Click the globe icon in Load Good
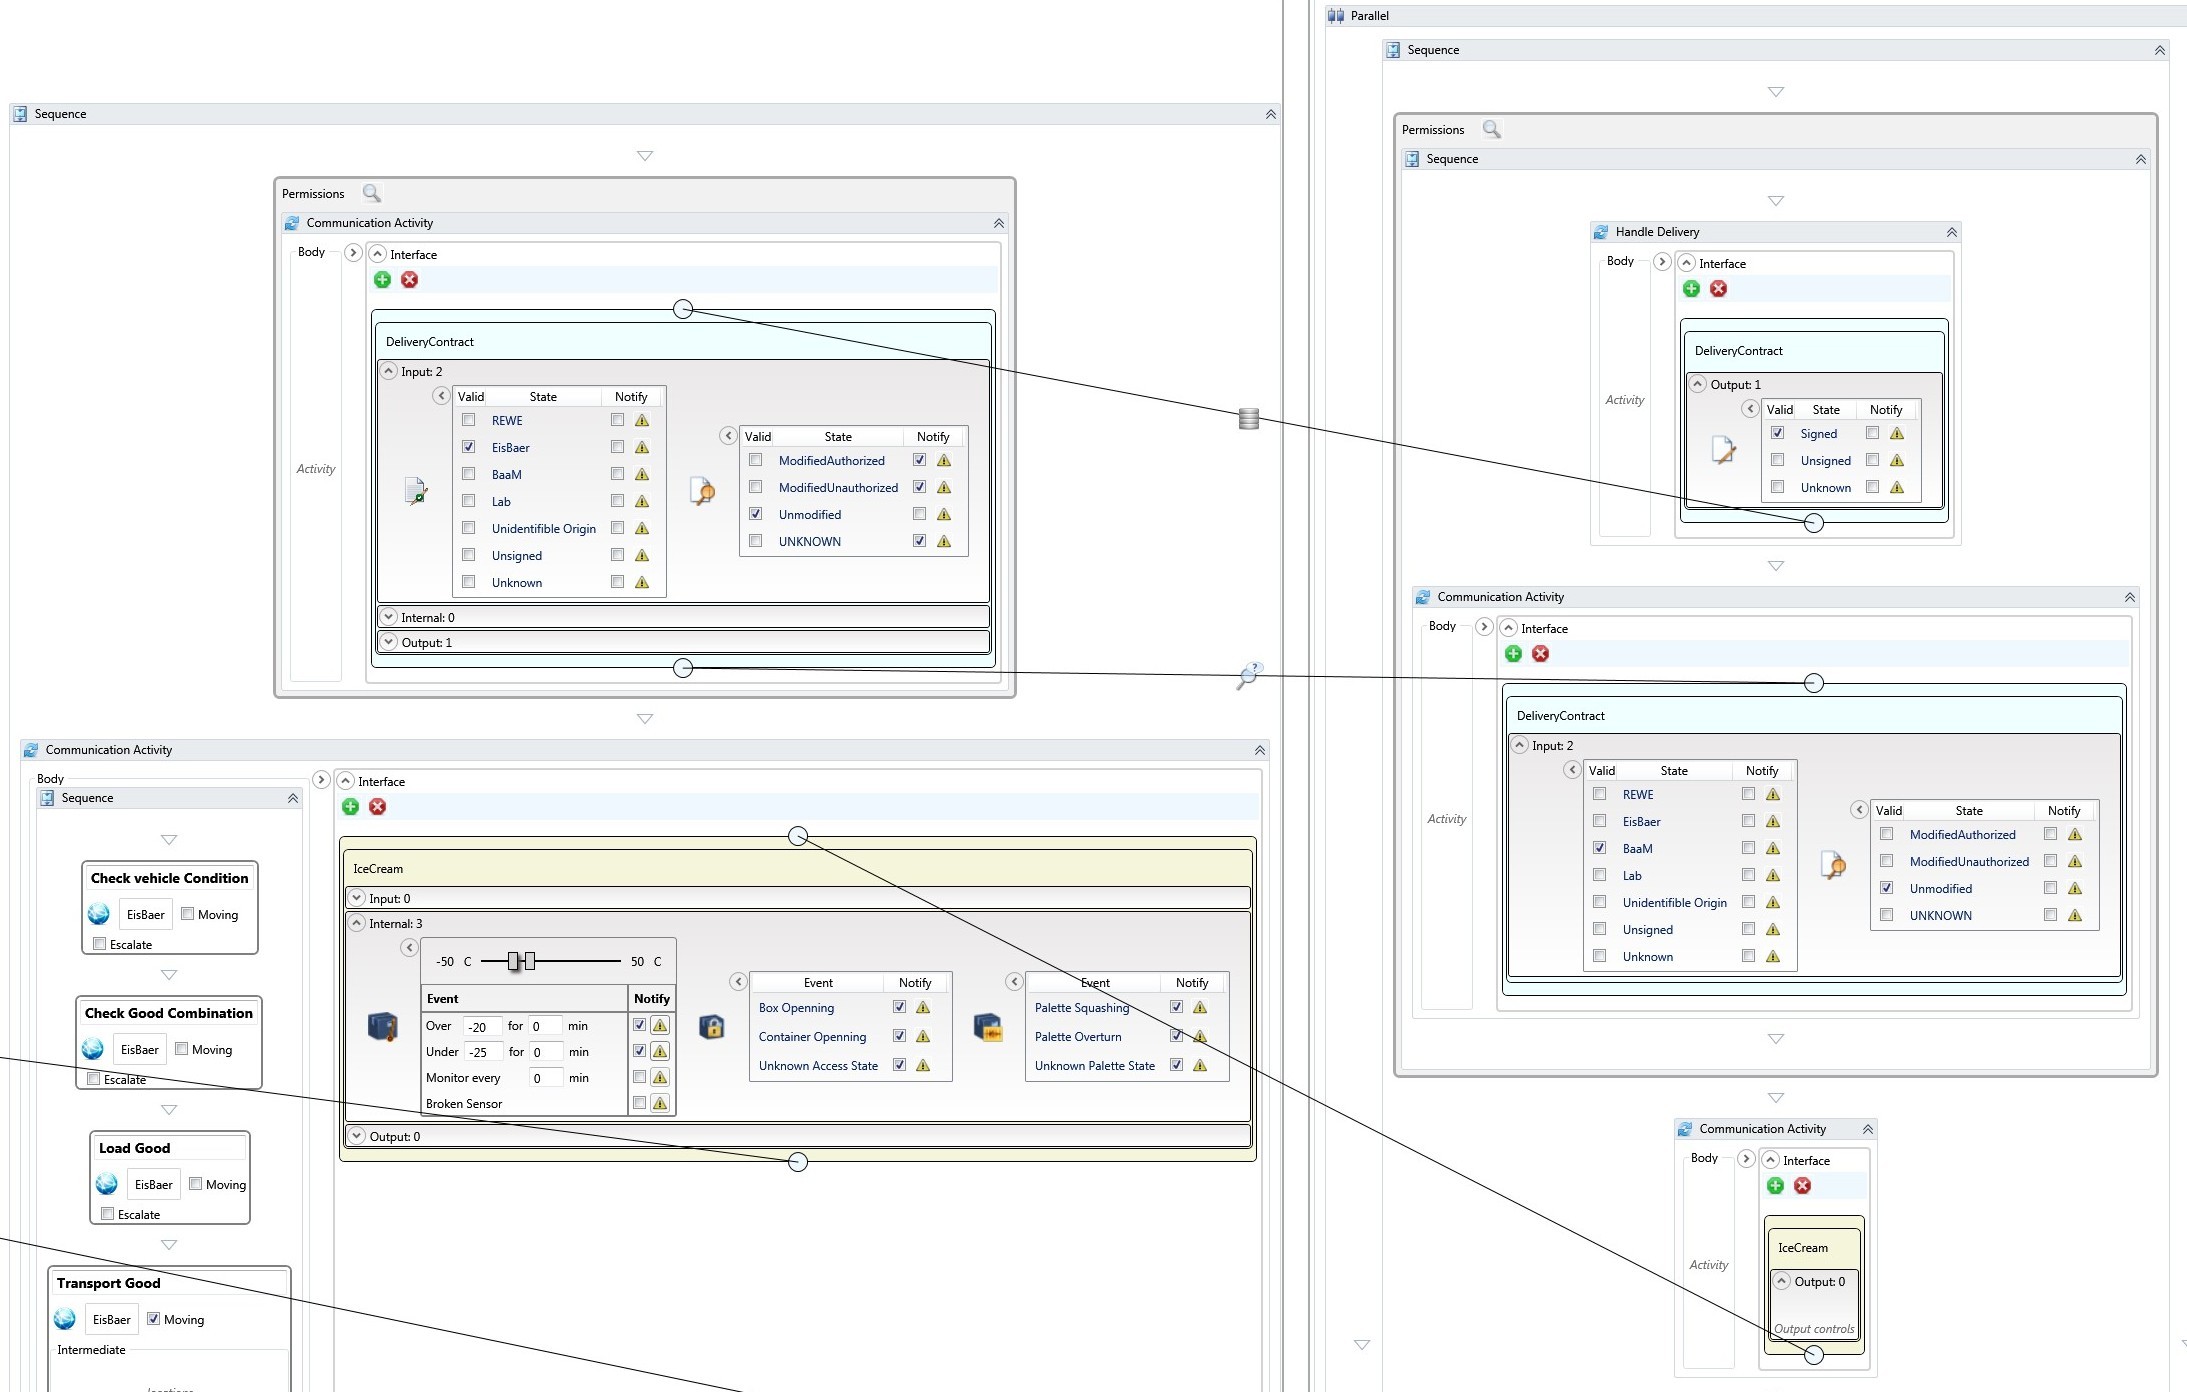Image resolution: width=2187 pixels, height=1392 pixels. tap(106, 1184)
